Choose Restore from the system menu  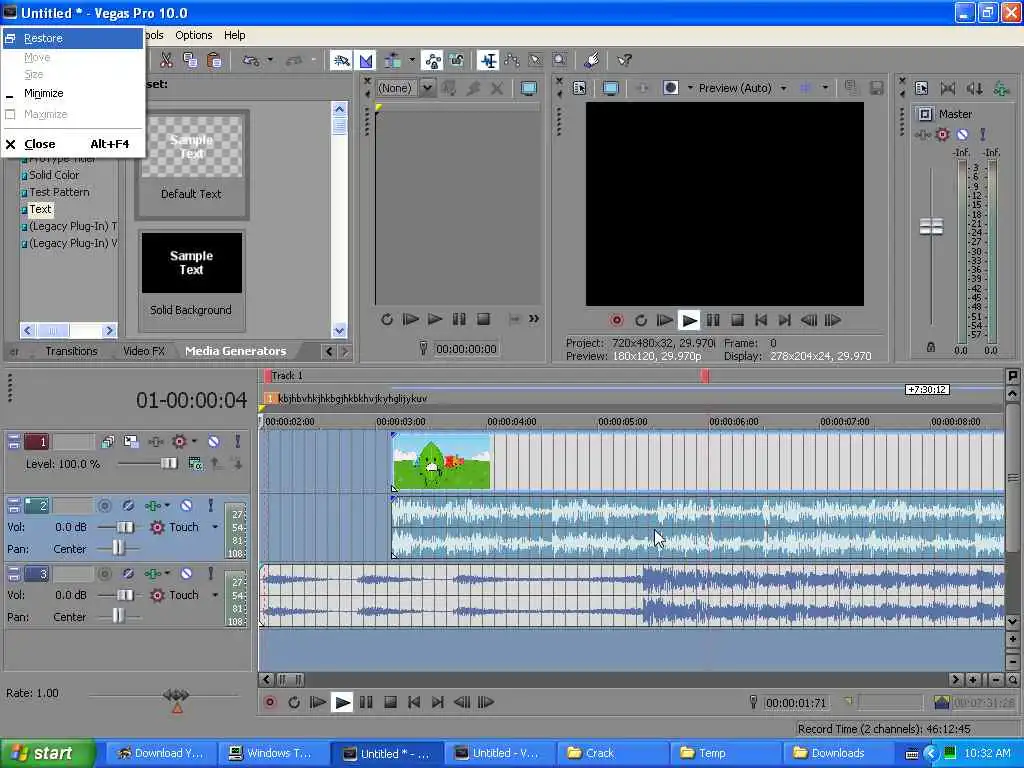click(x=72, y=39)
